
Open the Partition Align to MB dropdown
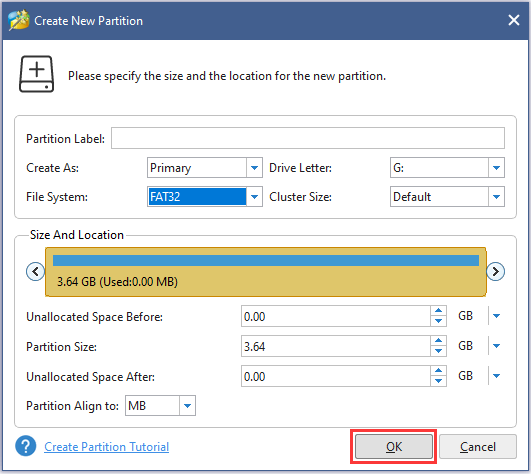[x=187, y=406]
